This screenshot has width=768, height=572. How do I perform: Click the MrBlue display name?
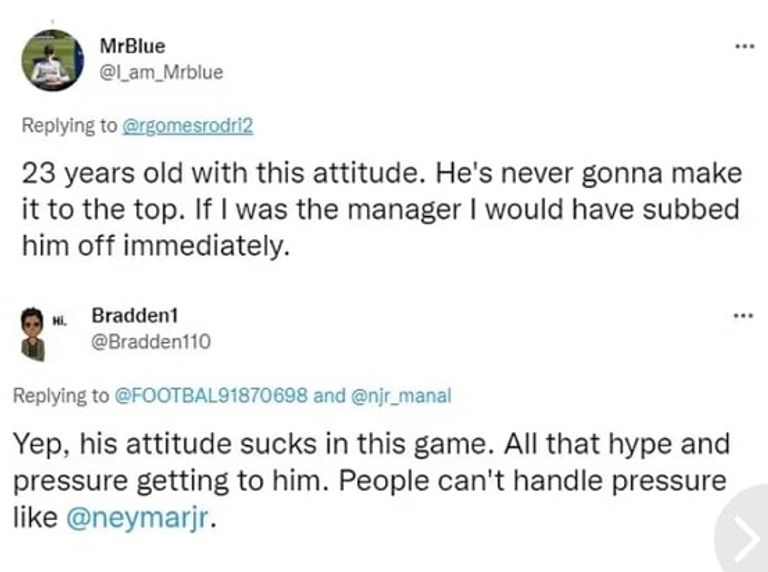click(133, 47)
